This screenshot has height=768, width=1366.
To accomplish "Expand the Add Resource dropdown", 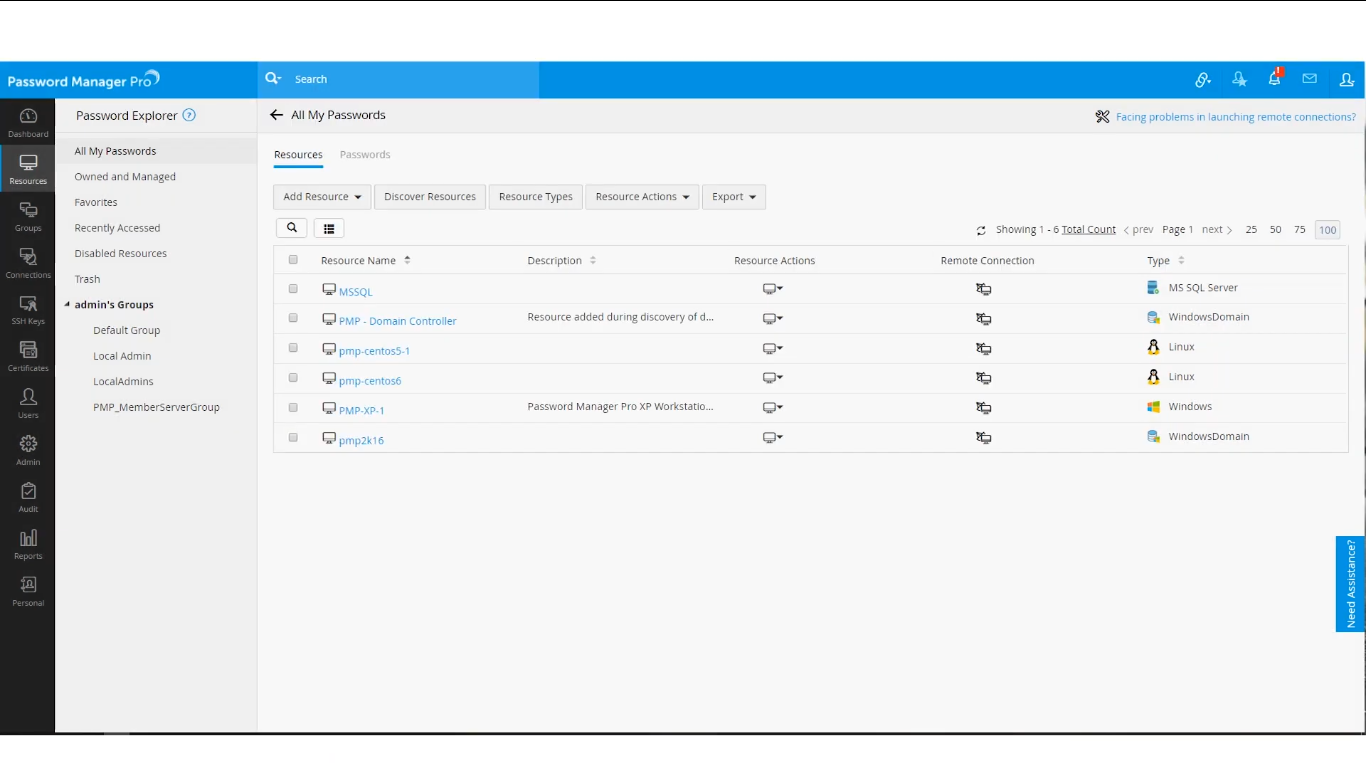I will click(322, 197).
